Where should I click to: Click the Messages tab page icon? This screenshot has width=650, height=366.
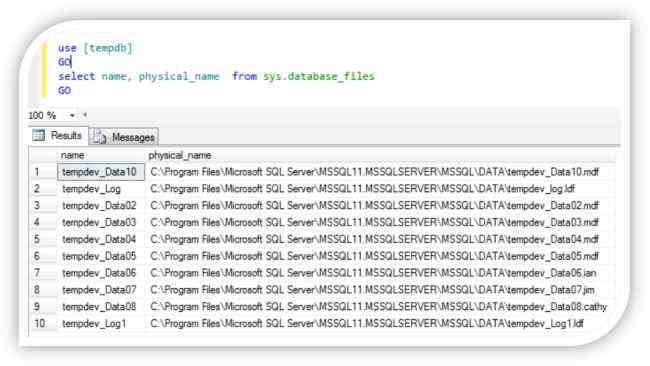click(x=100, y=136)
